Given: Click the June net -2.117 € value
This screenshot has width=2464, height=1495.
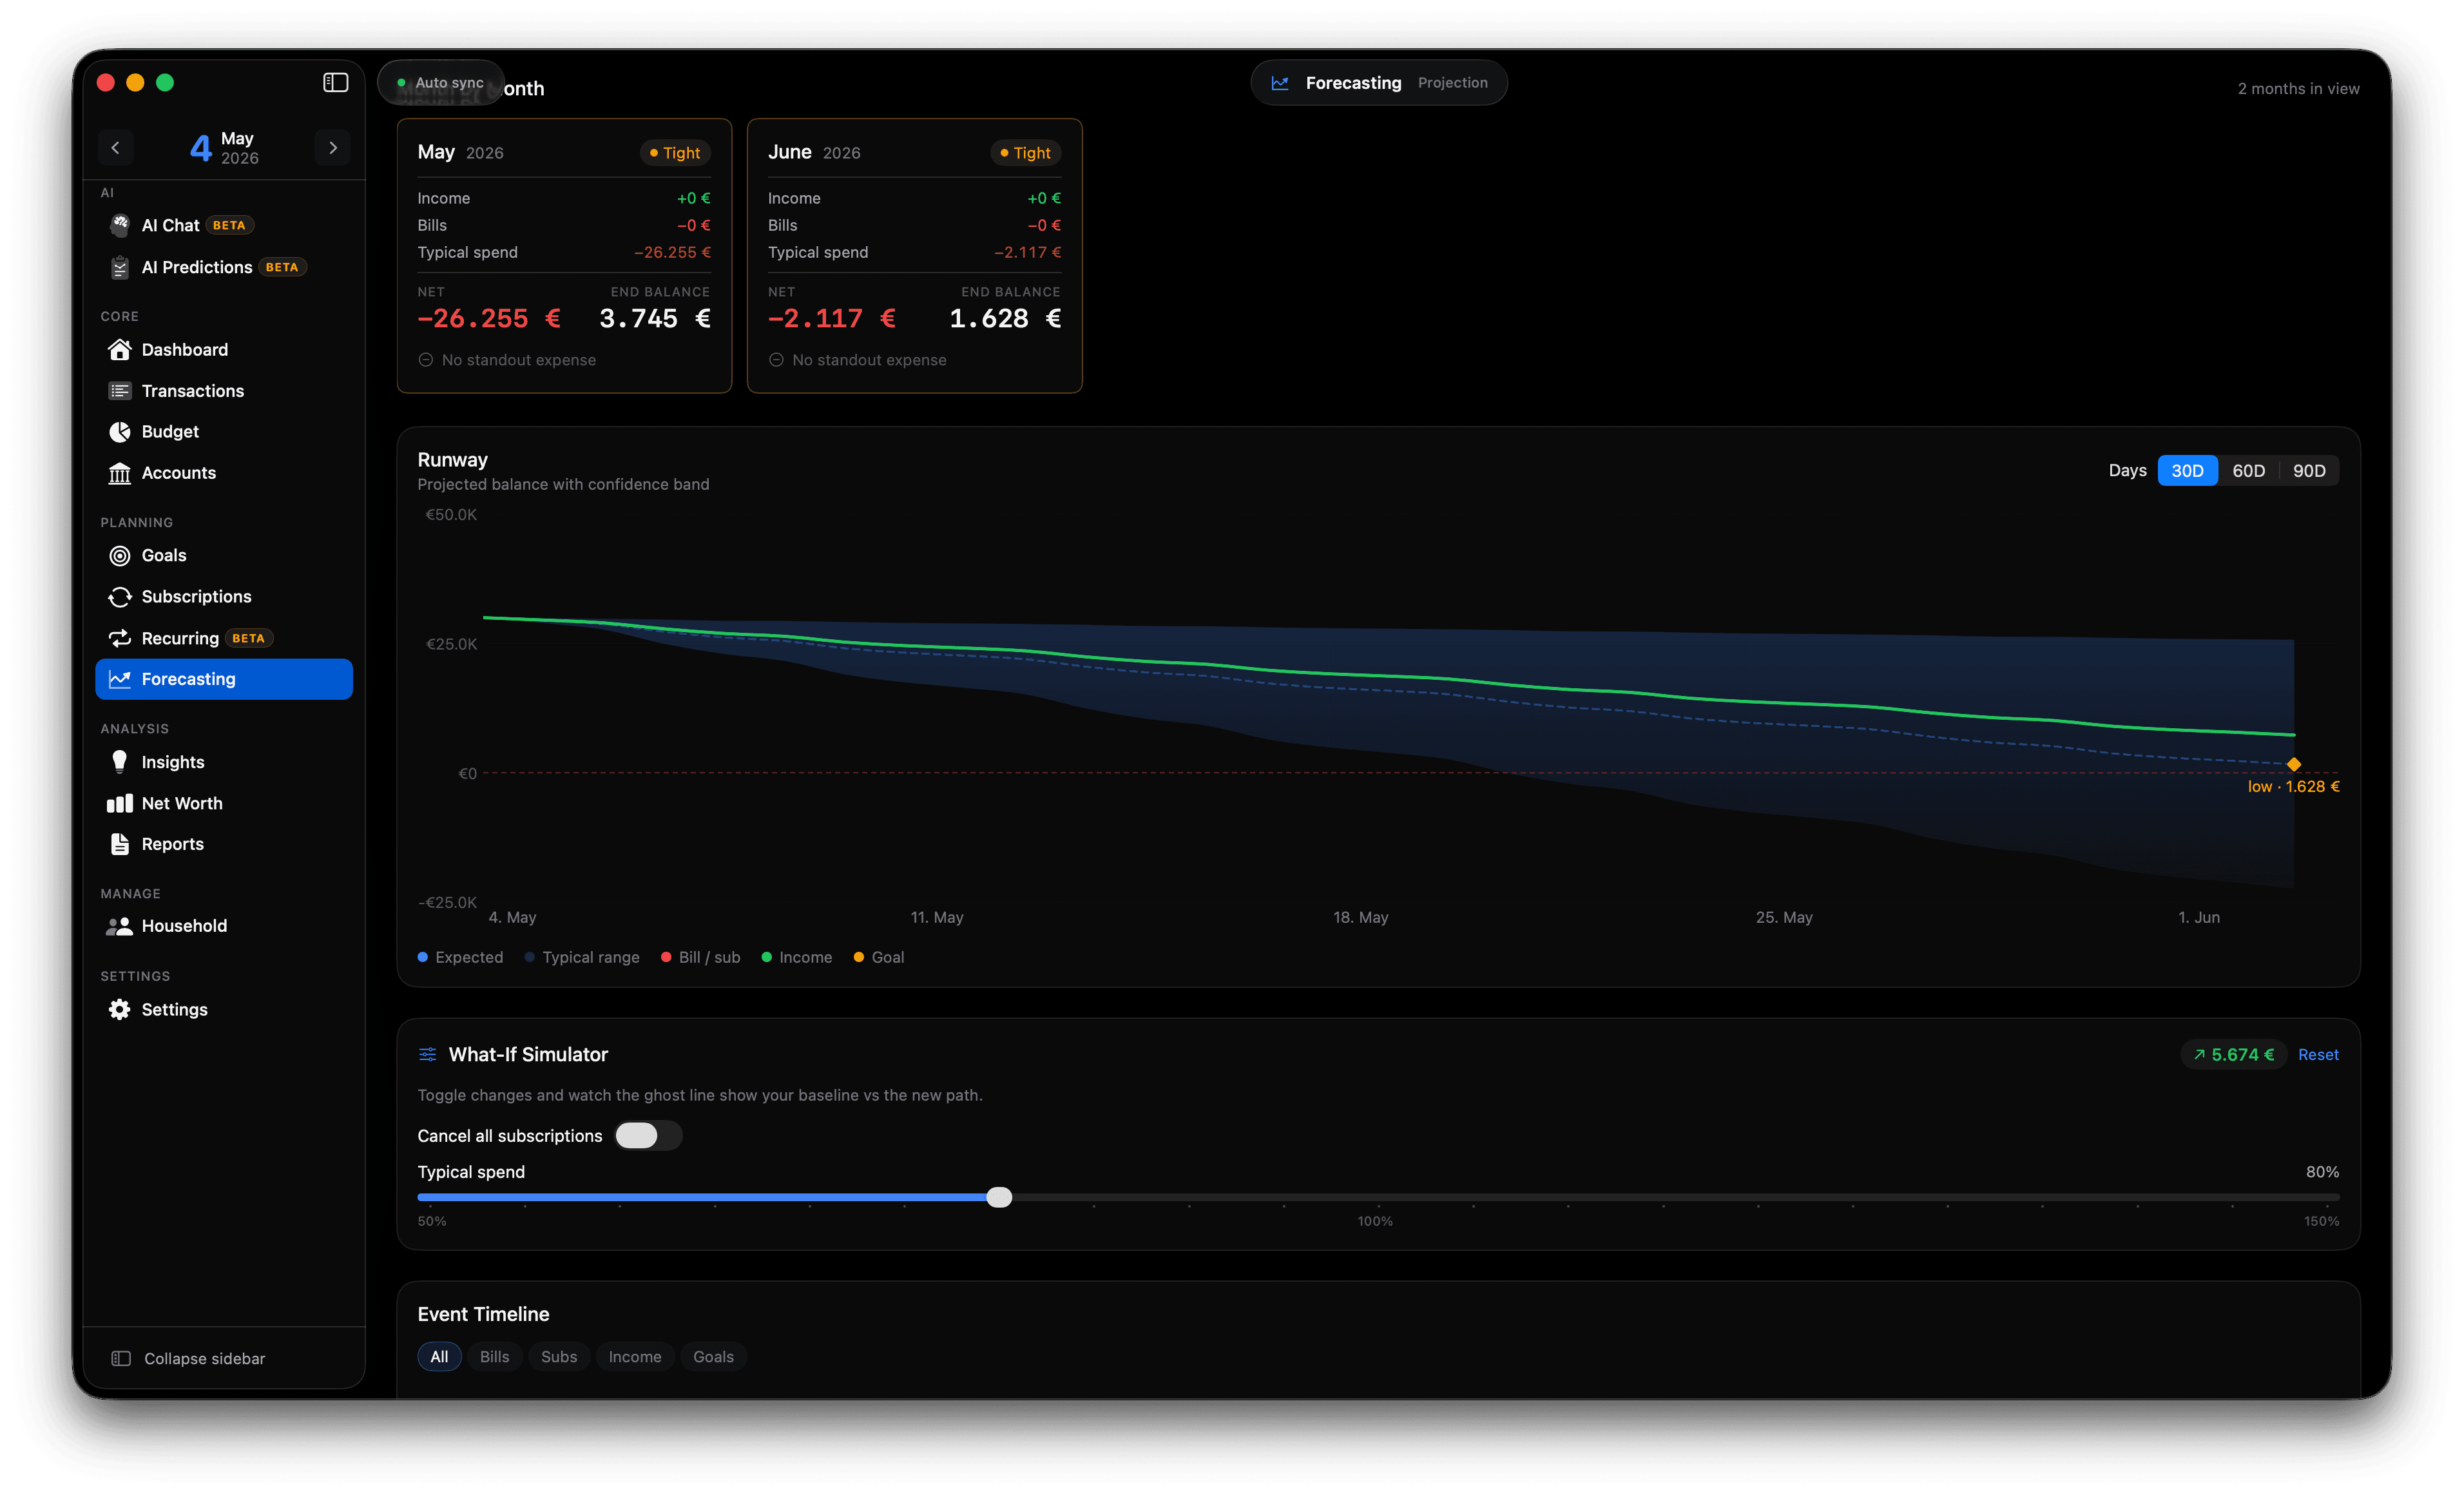Looking at the screenshot, I should pos(831,318).
